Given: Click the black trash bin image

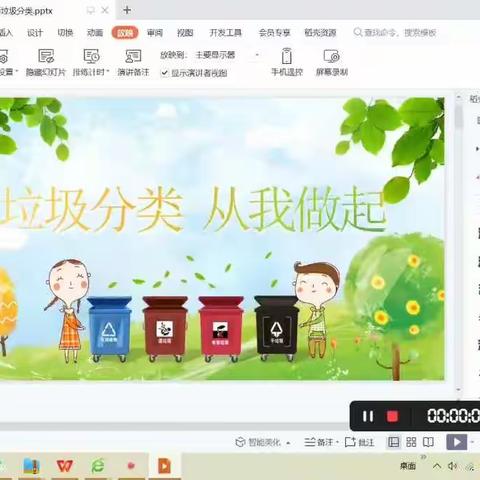Looking at the screenshot, I should coord(276,328).
